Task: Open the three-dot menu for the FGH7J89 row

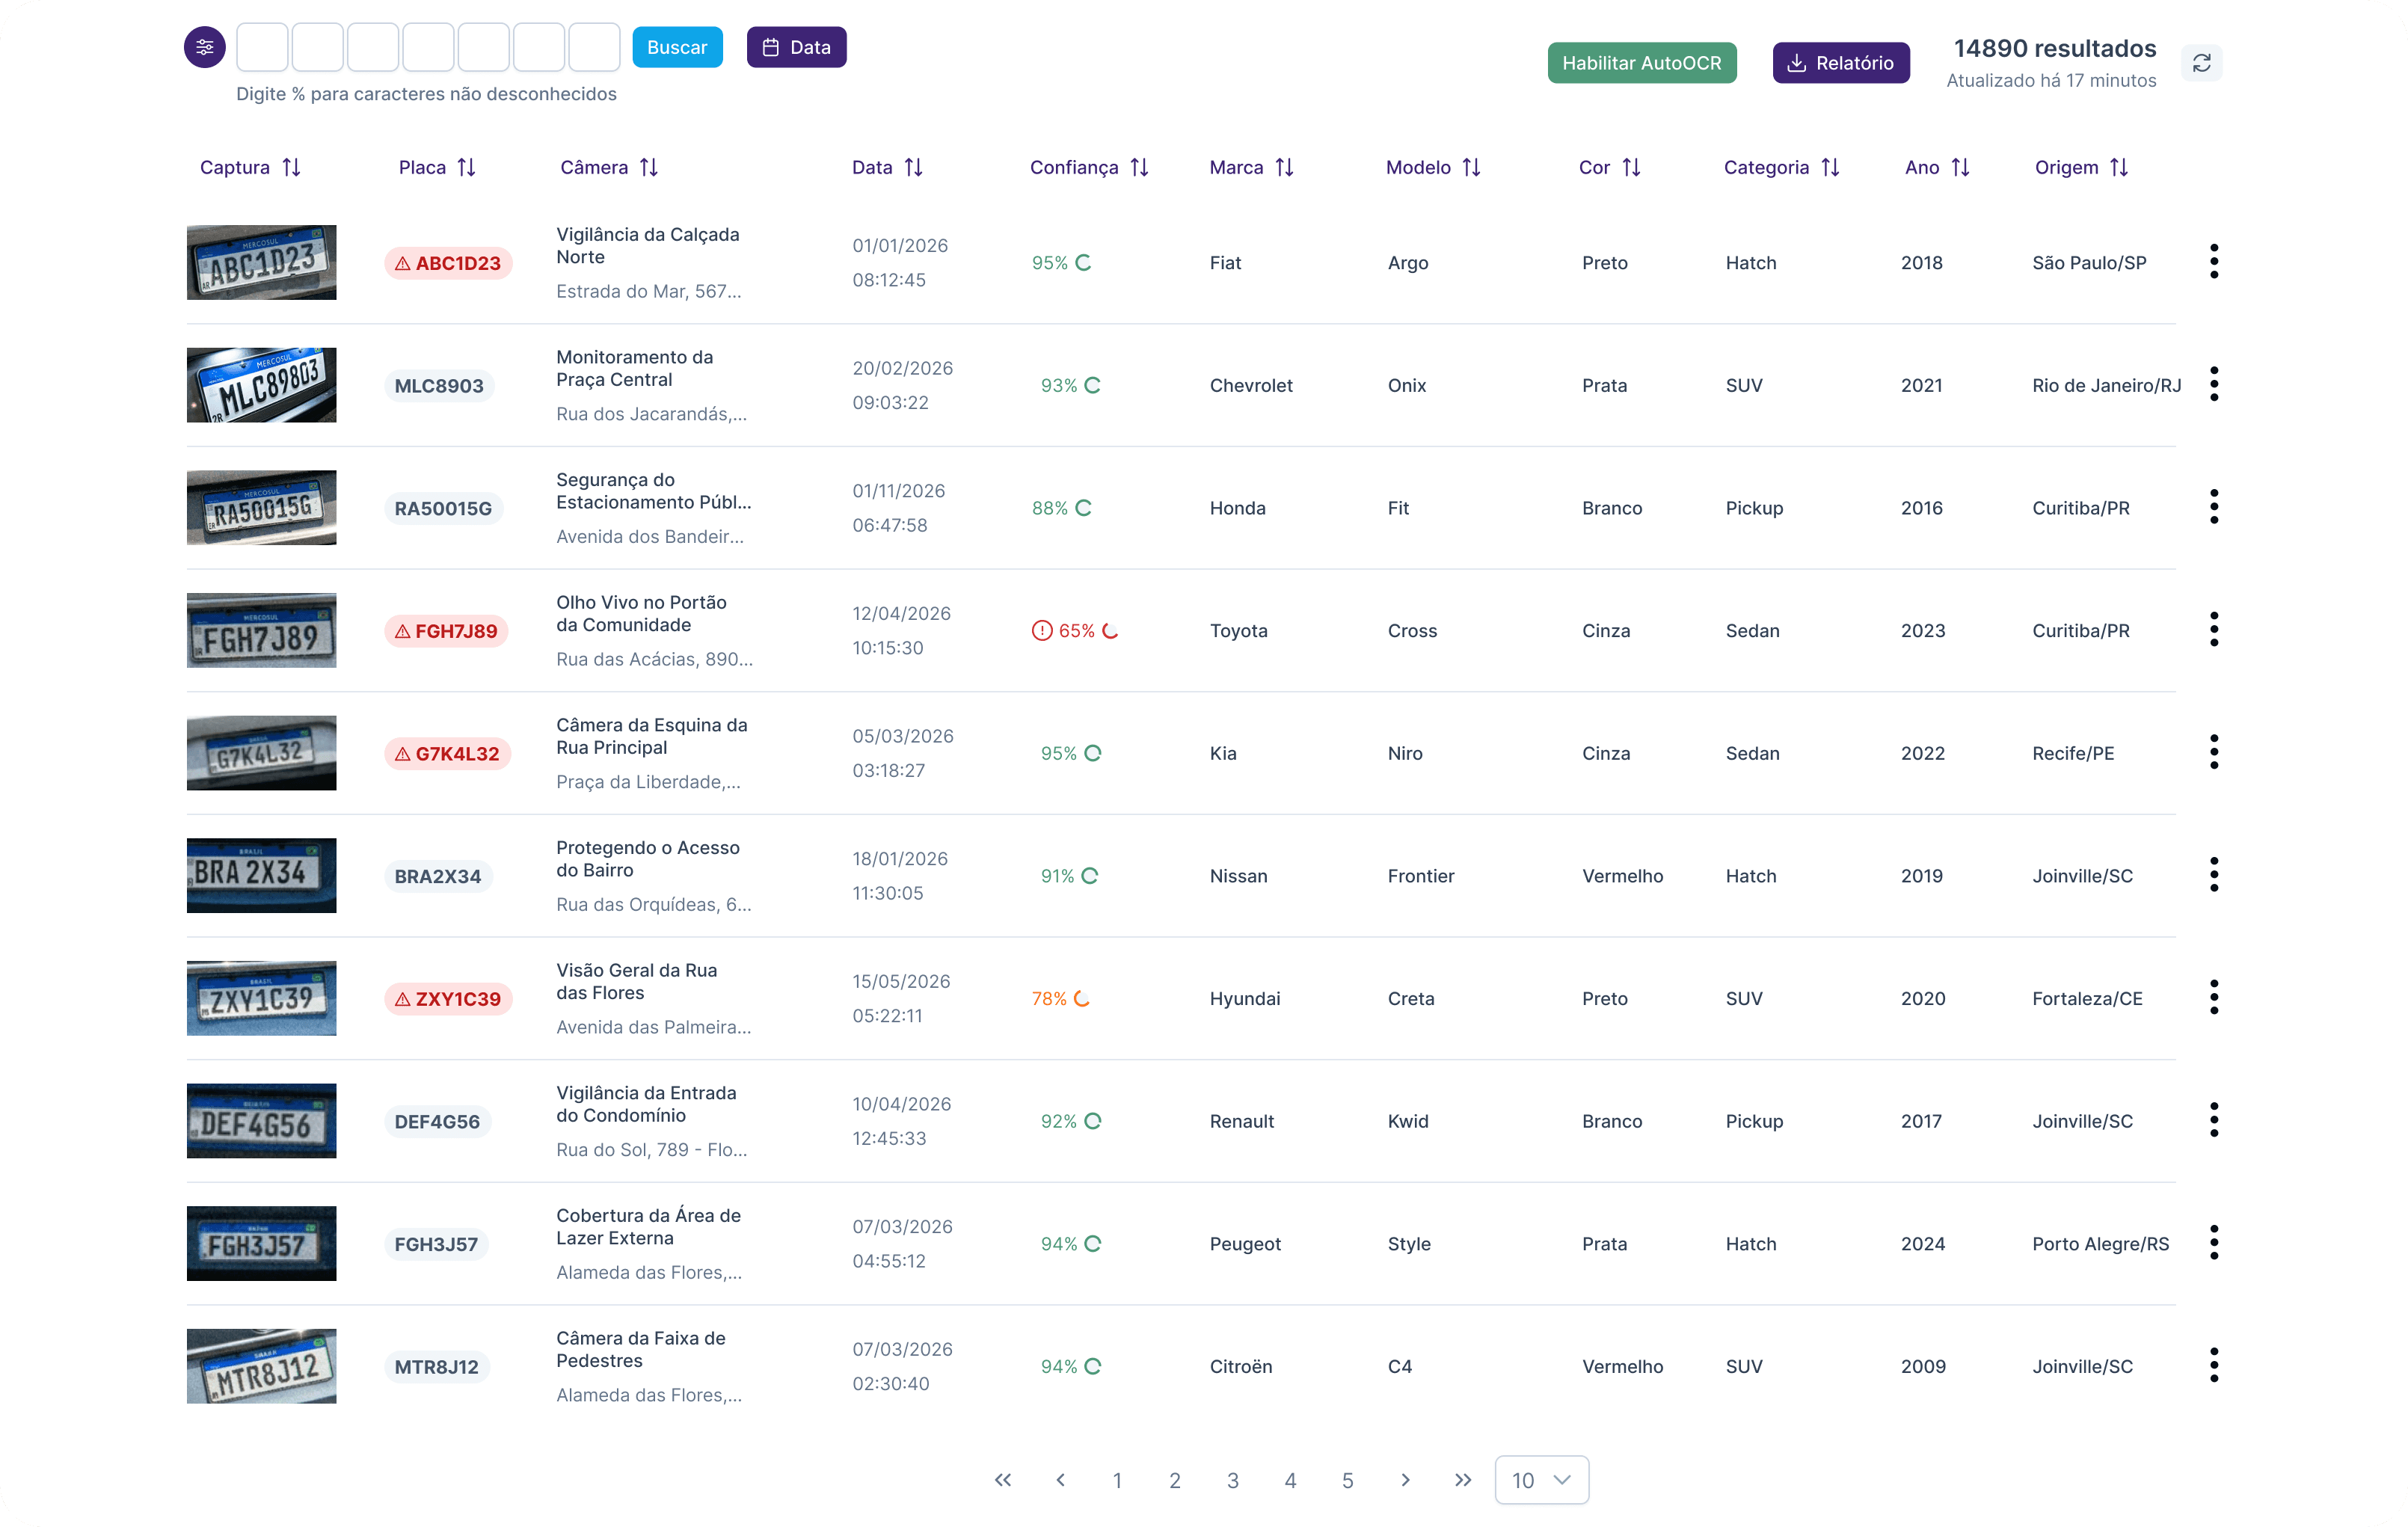Action: tap(2213, 630)
